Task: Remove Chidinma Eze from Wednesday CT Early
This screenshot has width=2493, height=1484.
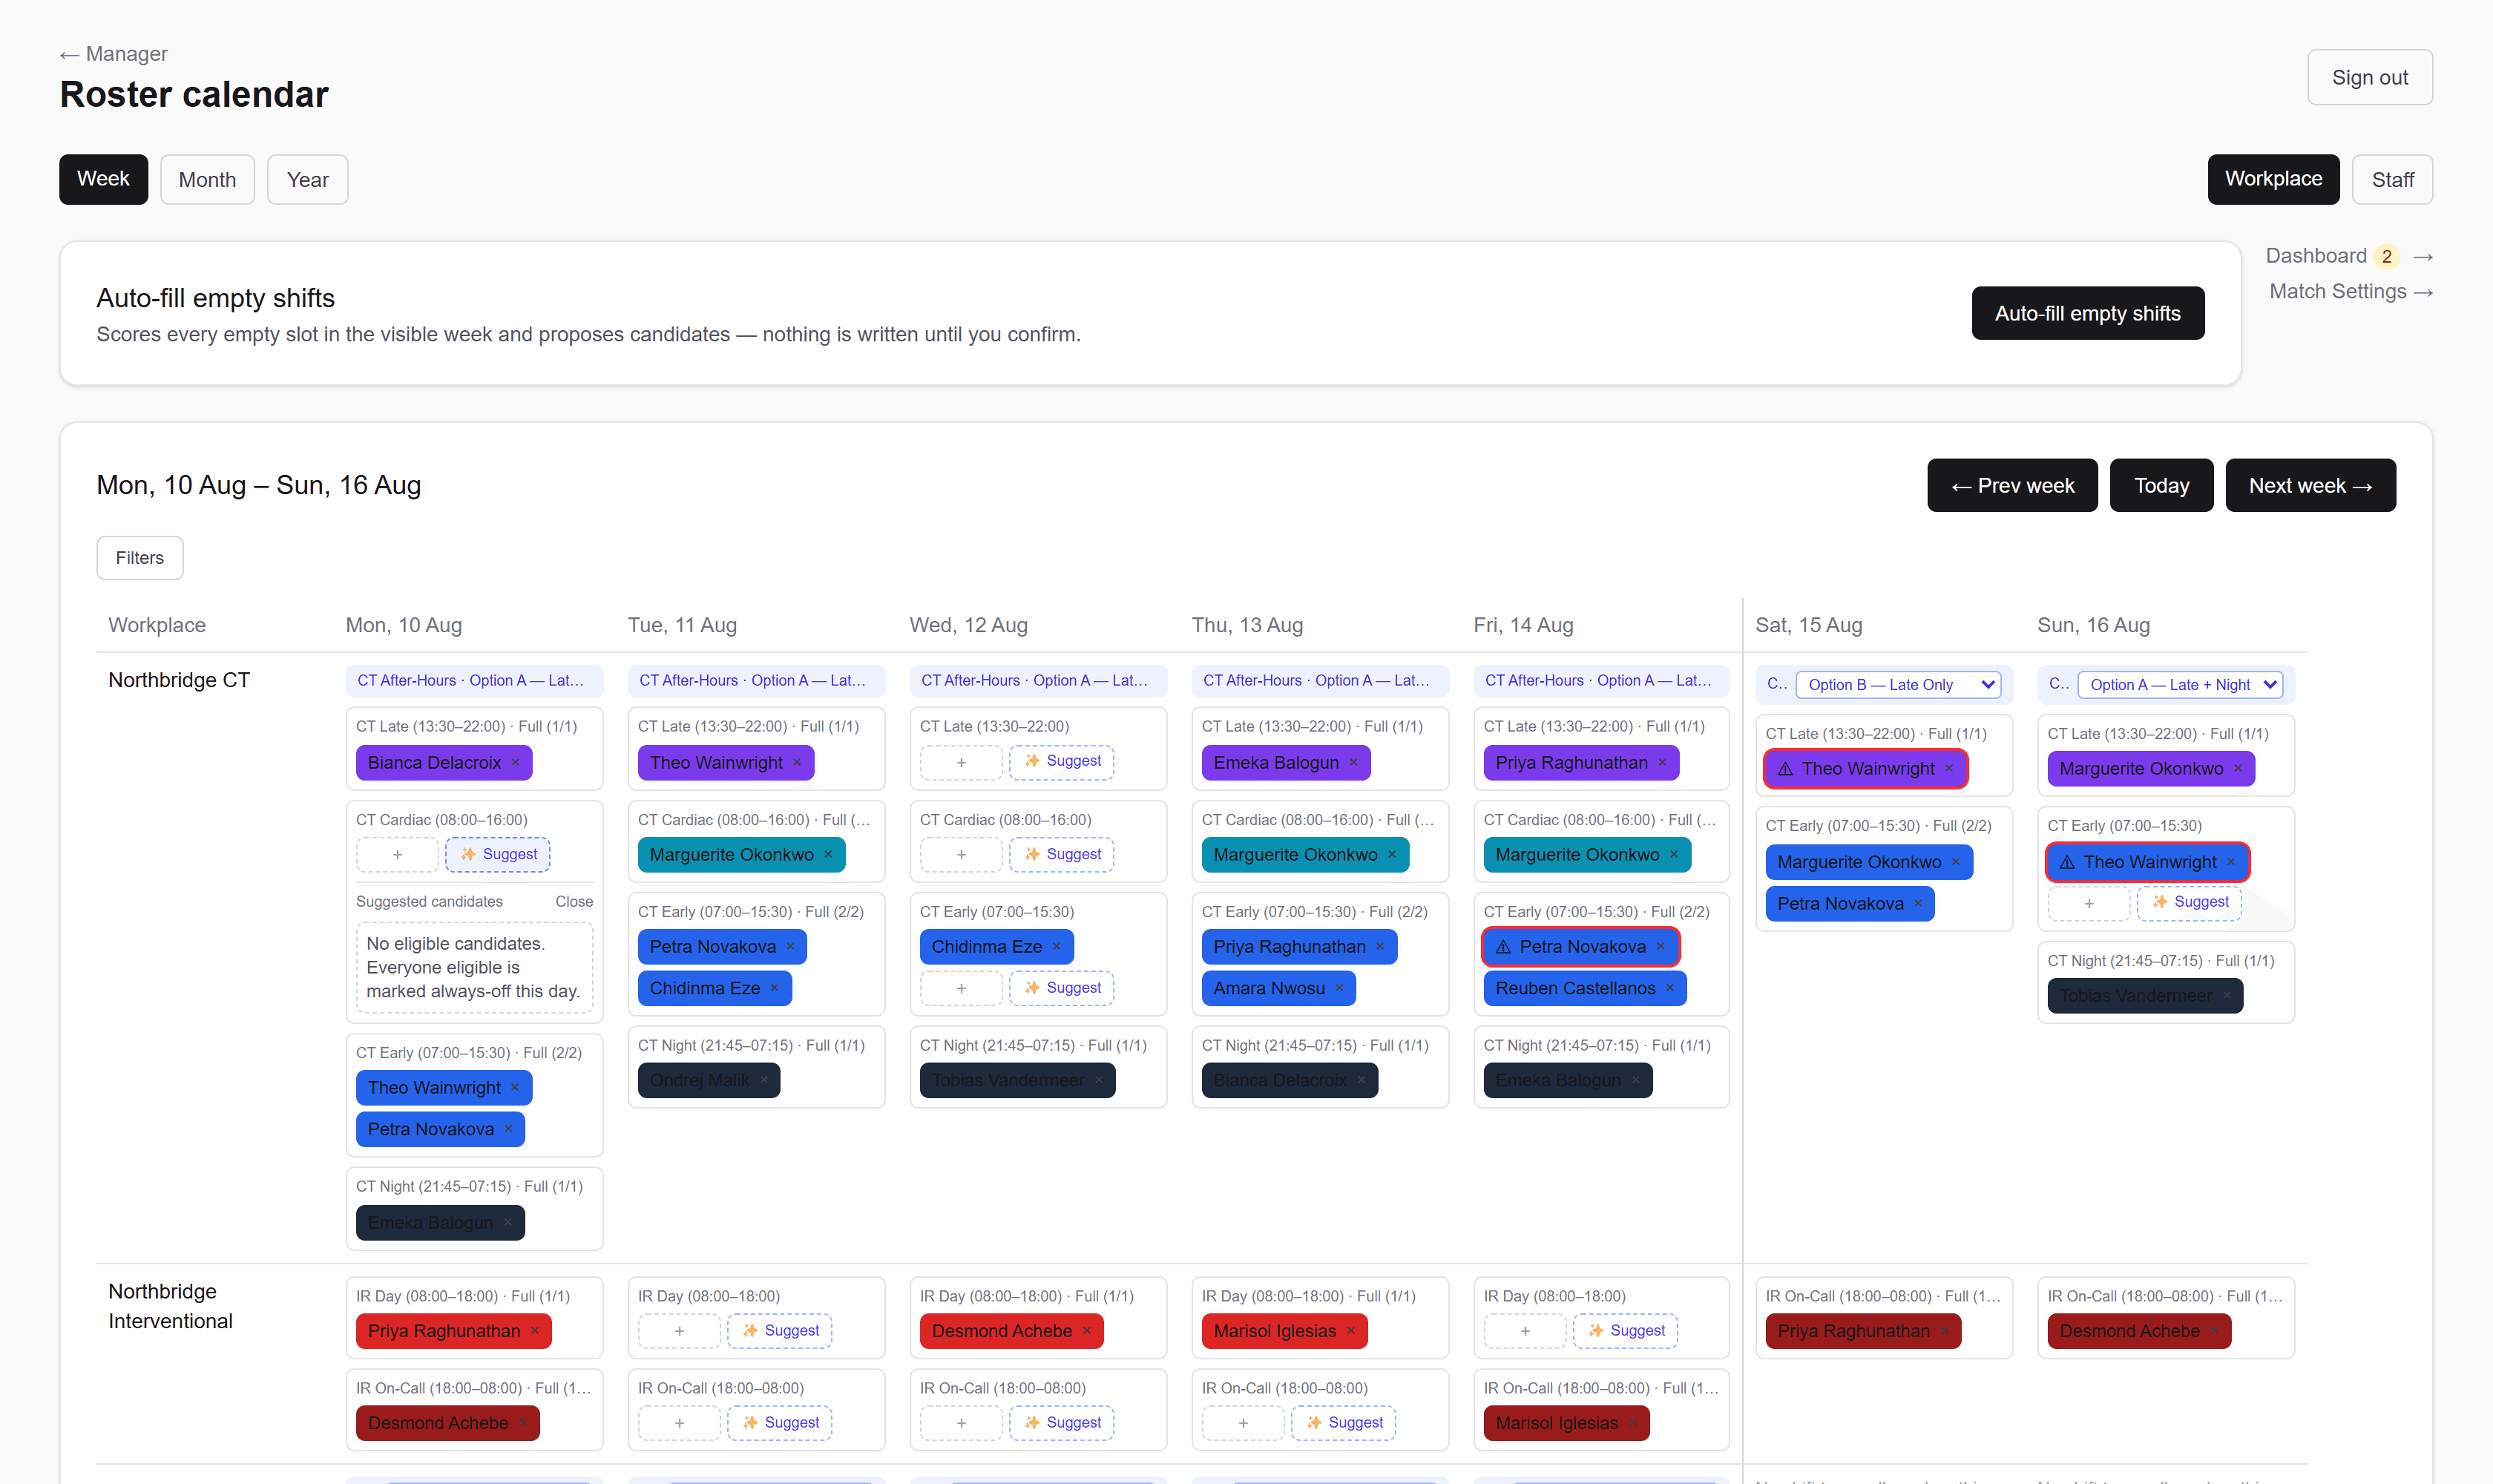Action: point(1057,946)
